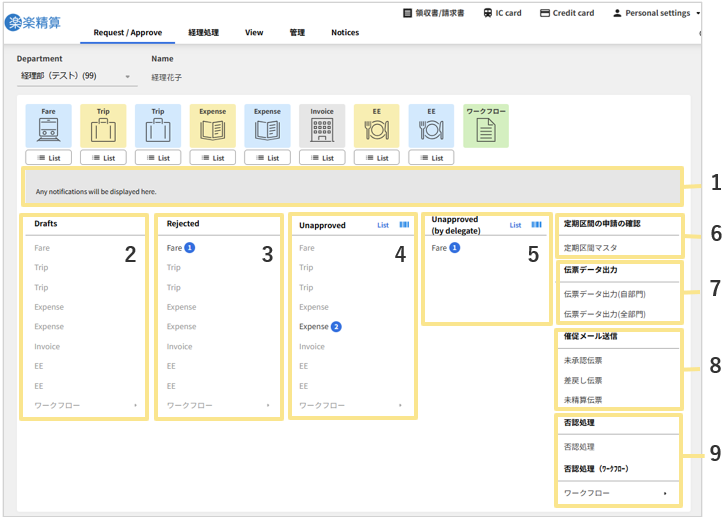
Task: Open Credit card from the top bar
Action: pyautogui.click(x=566, y=13)
